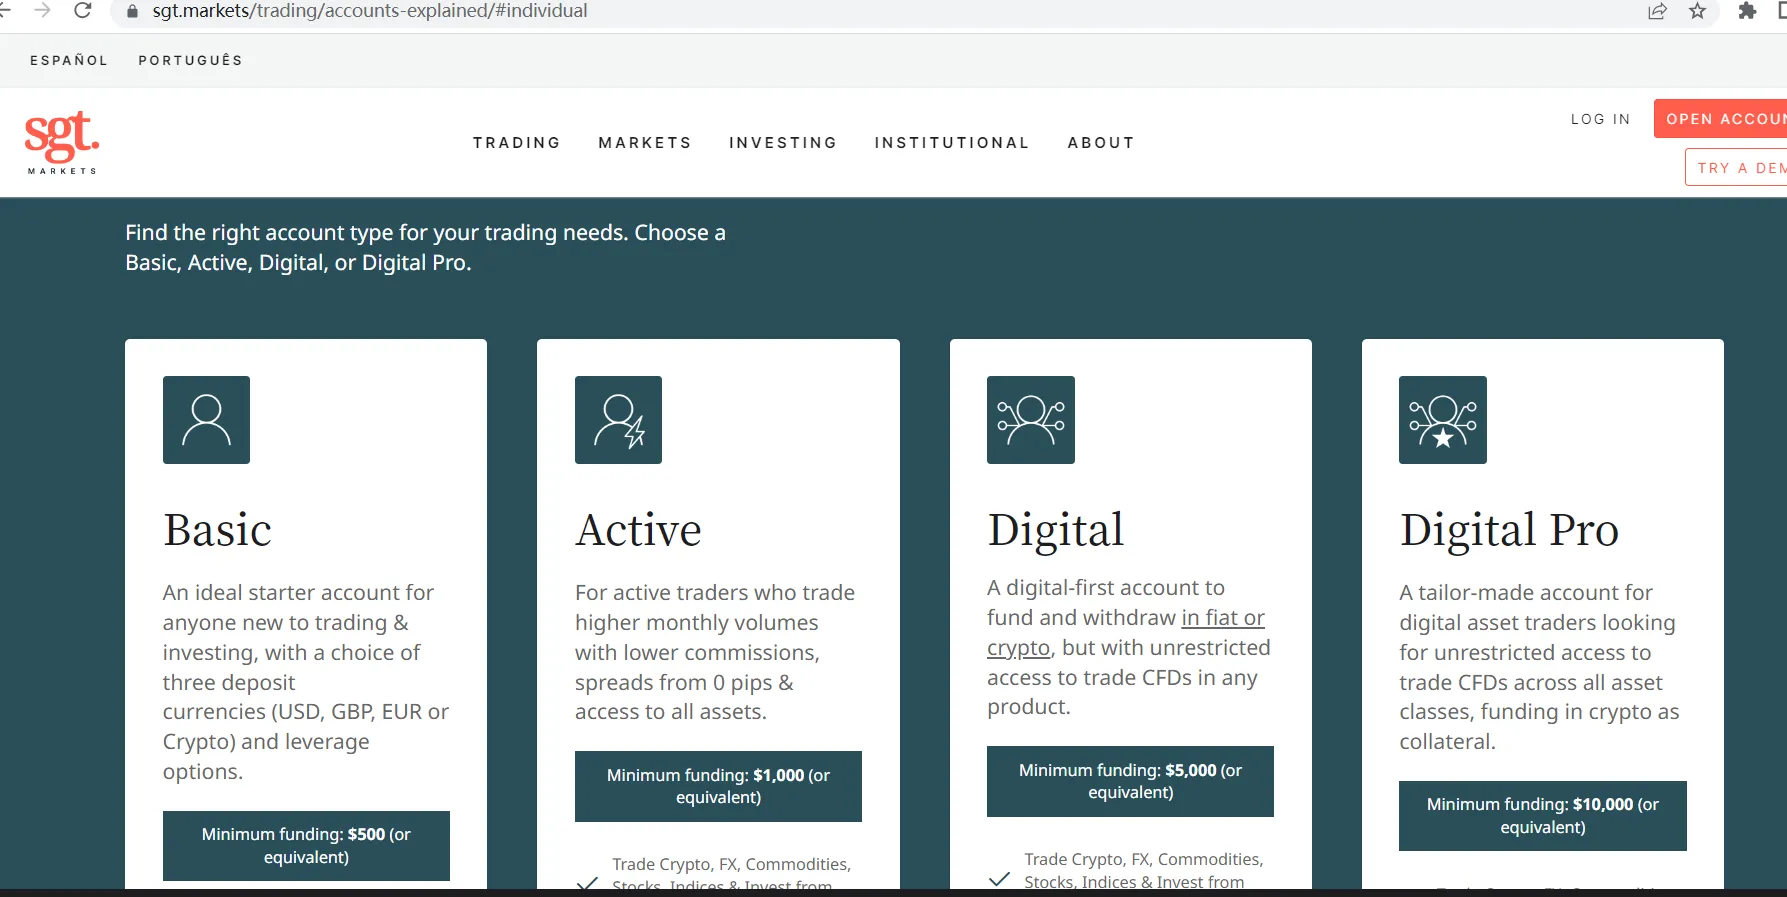The height and width of the screenshot is (897, 1787).
Task: Click the Basic minimum funding $500 box
Action: [306, 846]
